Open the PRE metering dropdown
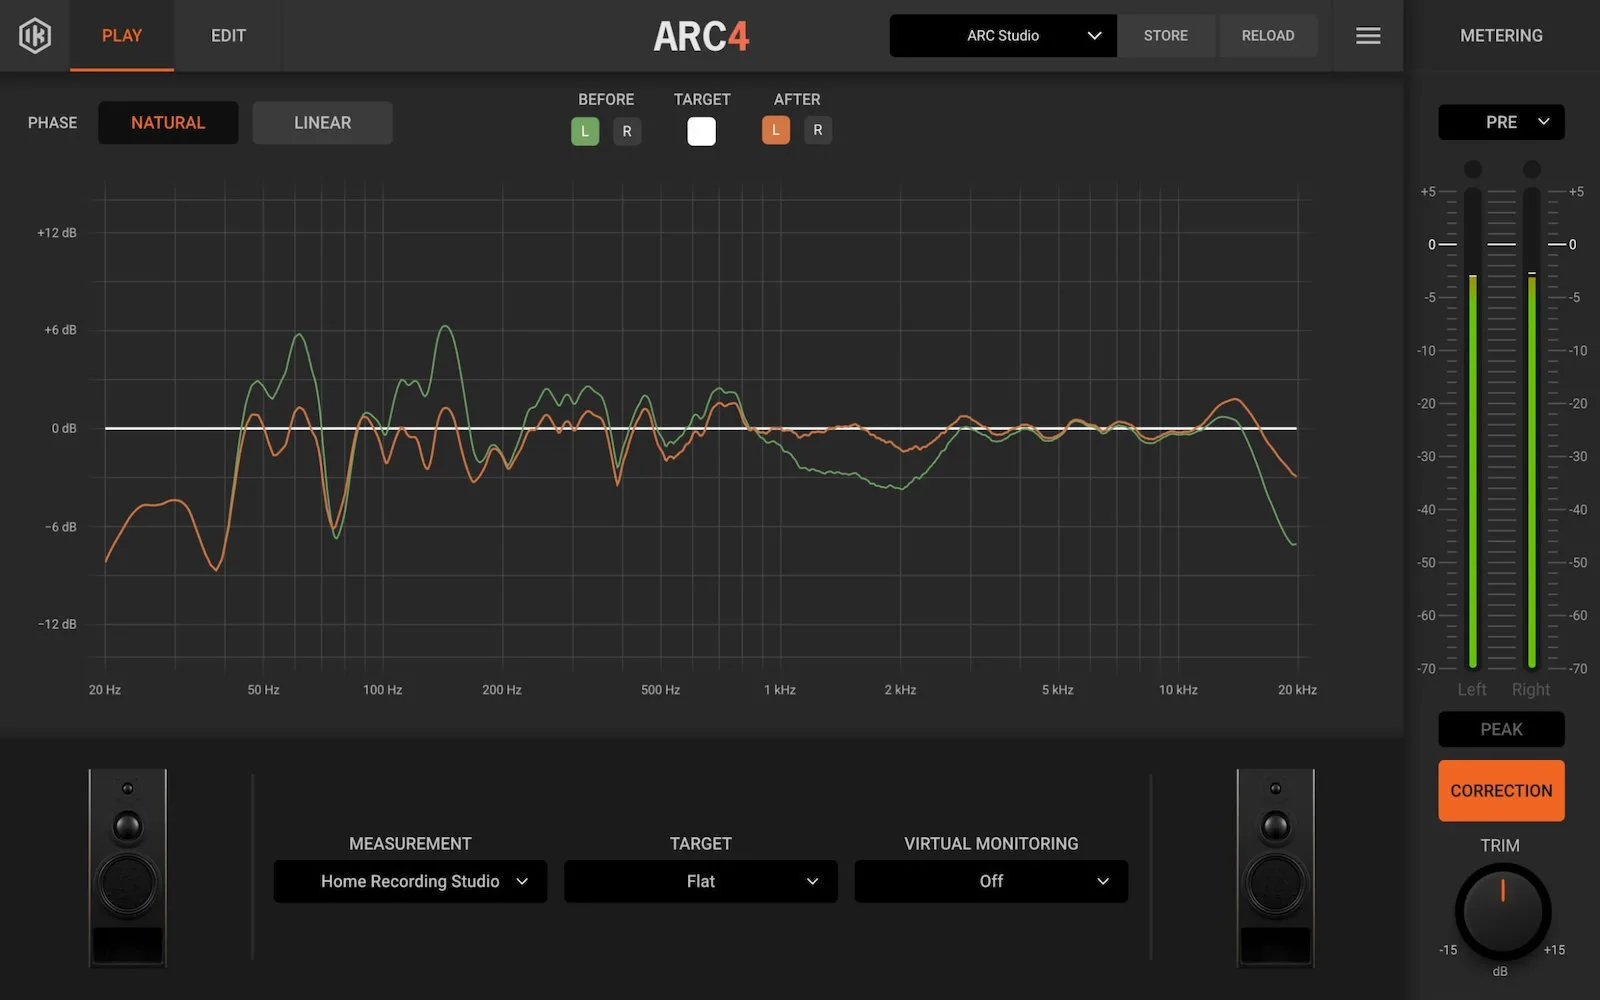The image size is (1600, 1000). coord(1501,122)
